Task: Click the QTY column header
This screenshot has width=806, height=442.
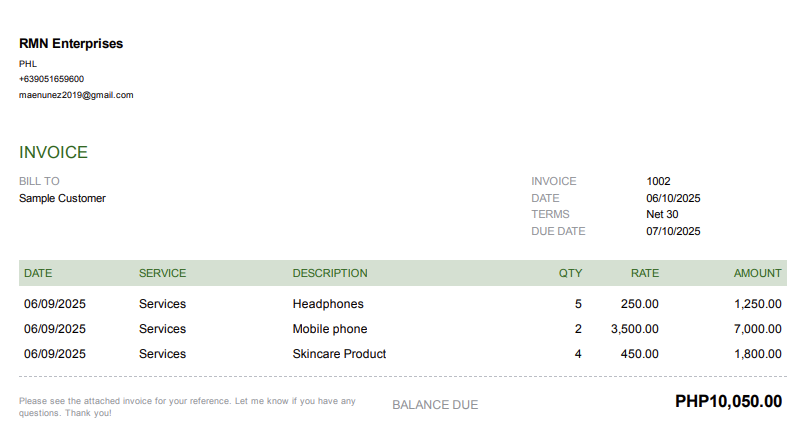Action: coord(570,273)
